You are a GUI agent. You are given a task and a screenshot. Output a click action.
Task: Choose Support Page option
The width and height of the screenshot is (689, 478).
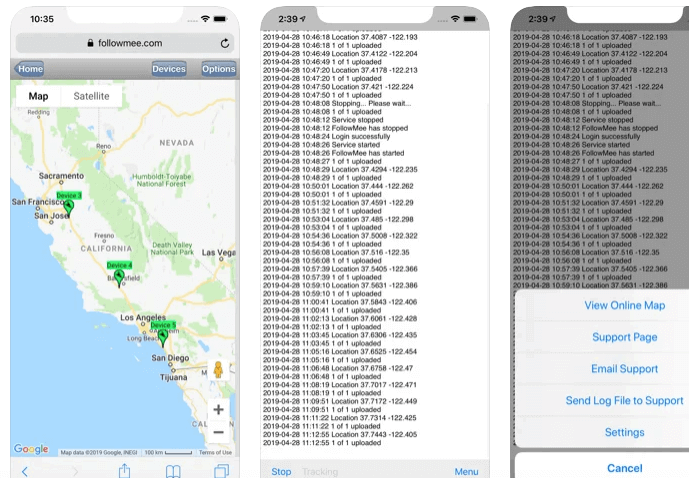(x=624, y=337)
